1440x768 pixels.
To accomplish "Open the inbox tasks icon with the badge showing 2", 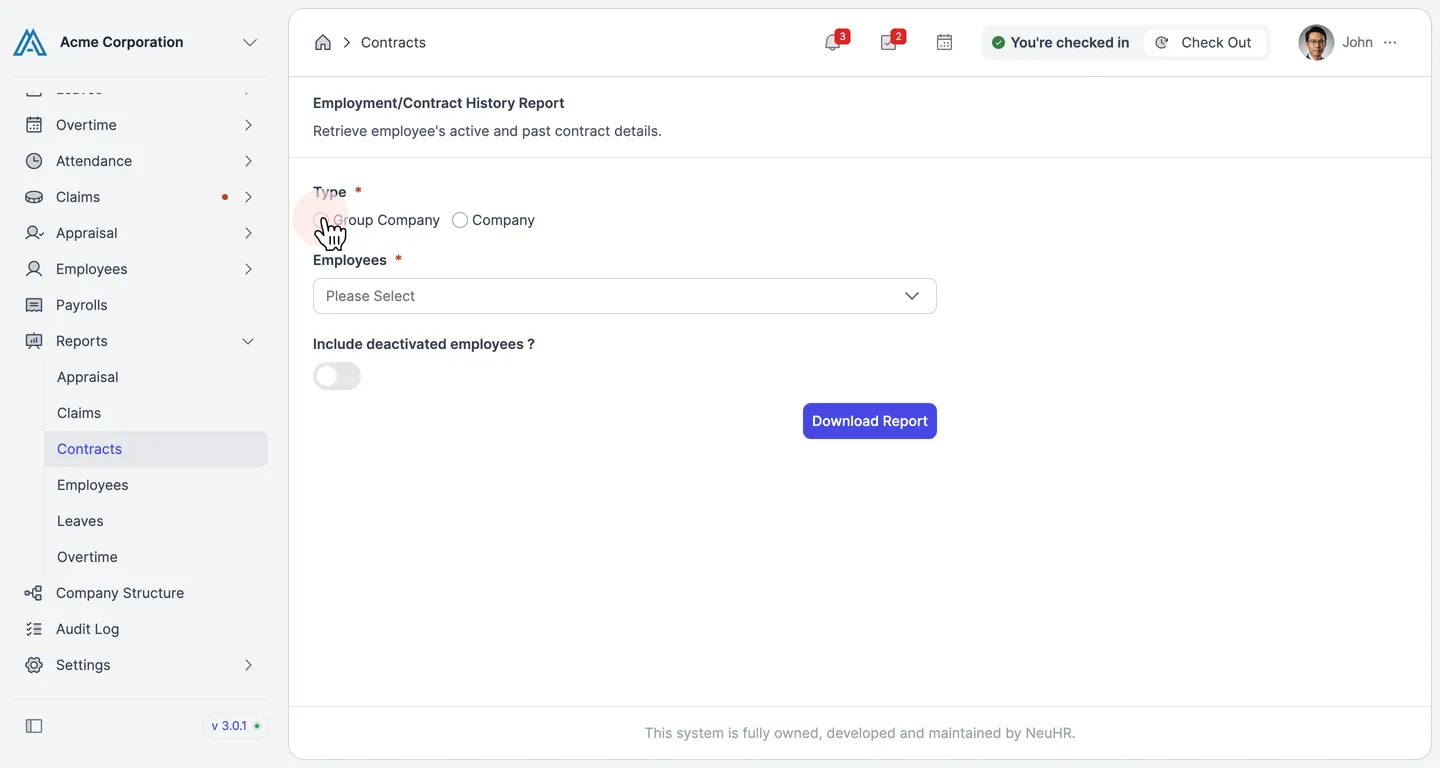I will pos(888,42).
